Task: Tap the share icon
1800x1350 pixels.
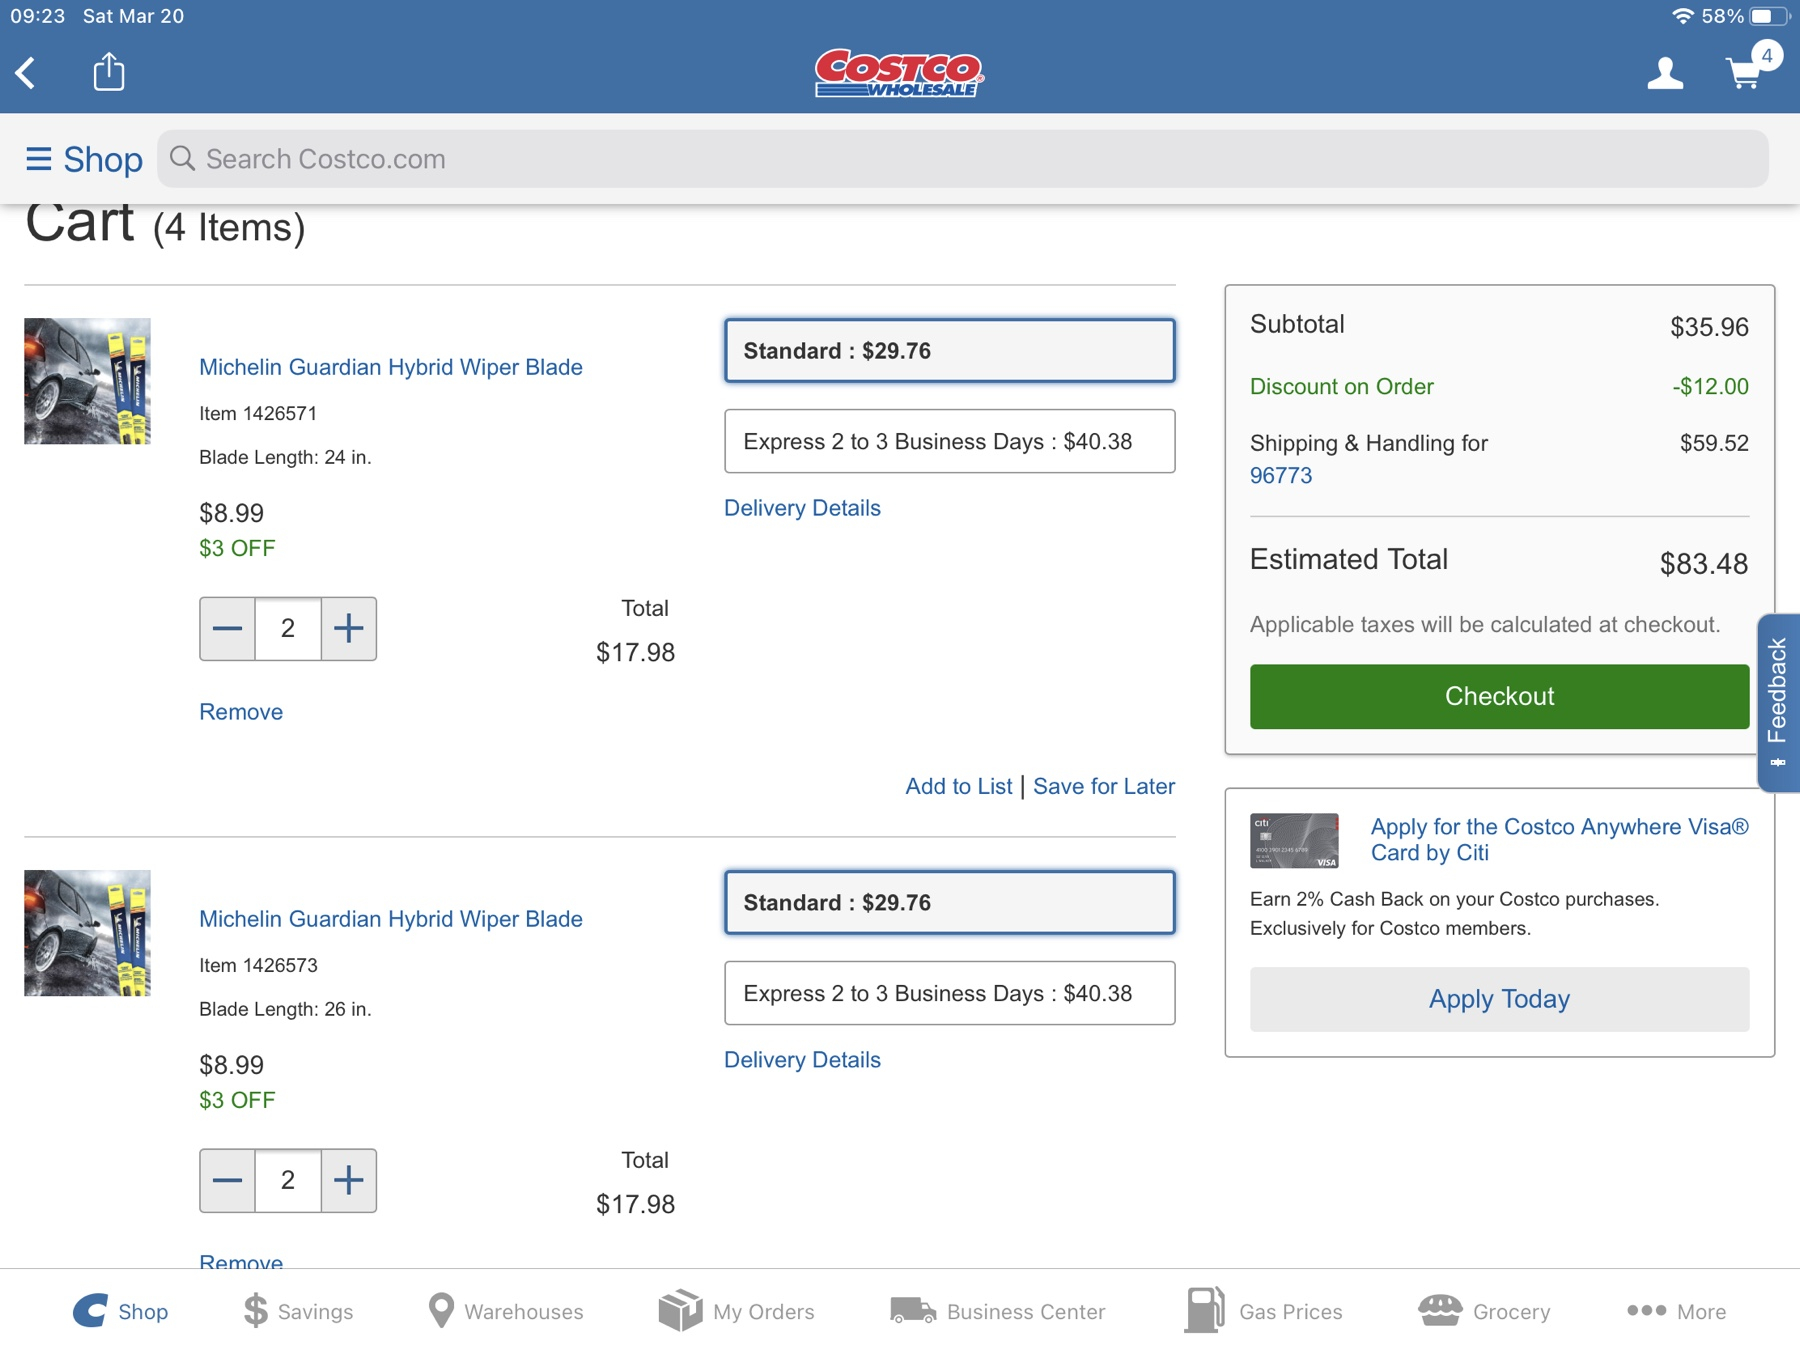Action: point(109,72)
